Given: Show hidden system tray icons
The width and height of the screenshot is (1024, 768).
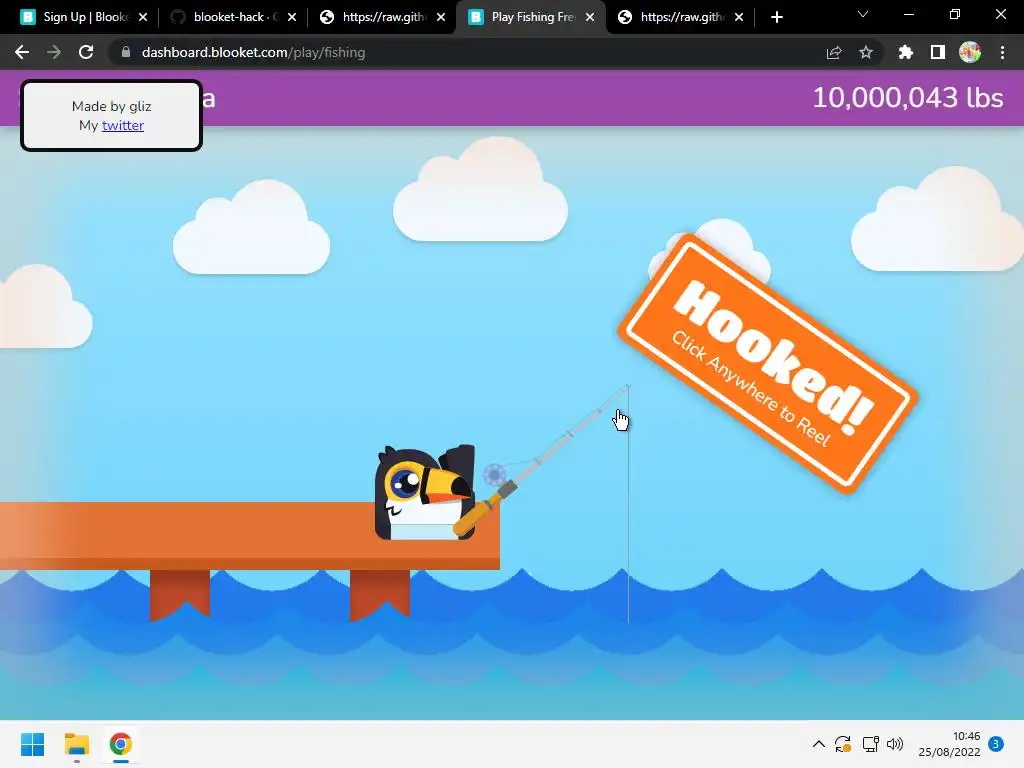Looking at the screenshot, I should [818, 744].
